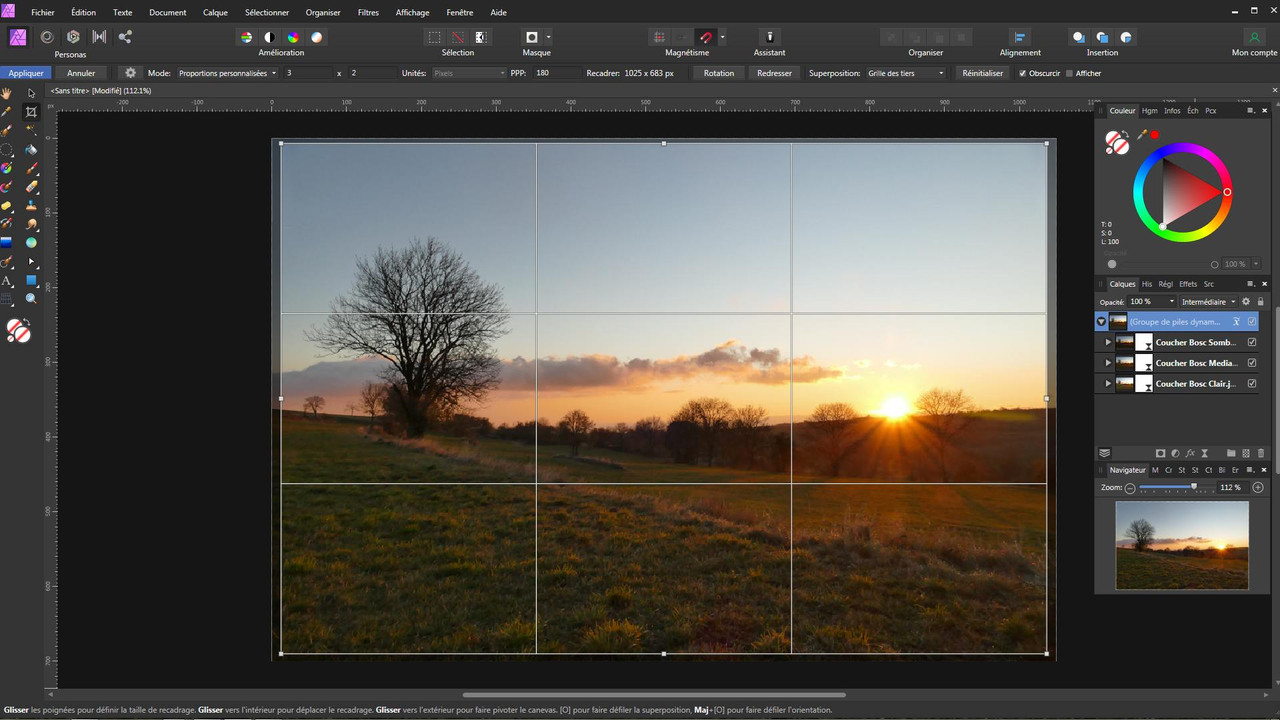Uncheck visibility of Coucher Bosc Clair layer
Image resolution: width=1280 pixels, height=720 pixels.
tap(1252, 383)
